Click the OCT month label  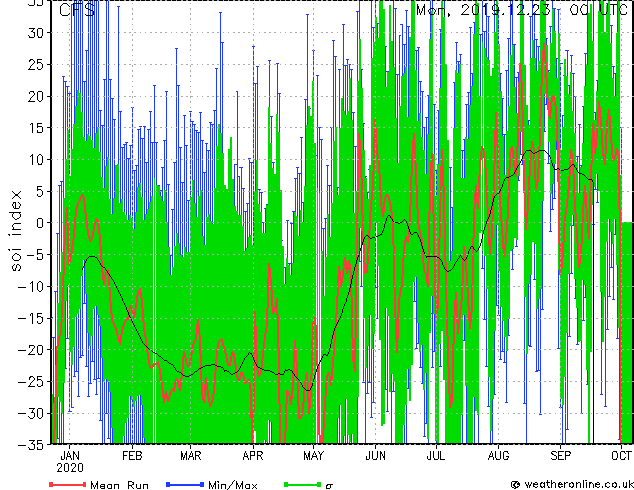click(621, 456)
